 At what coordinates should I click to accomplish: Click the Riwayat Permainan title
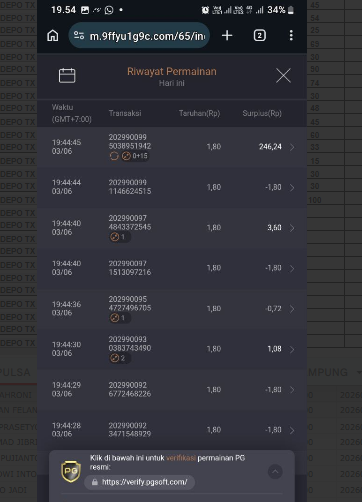172,71
